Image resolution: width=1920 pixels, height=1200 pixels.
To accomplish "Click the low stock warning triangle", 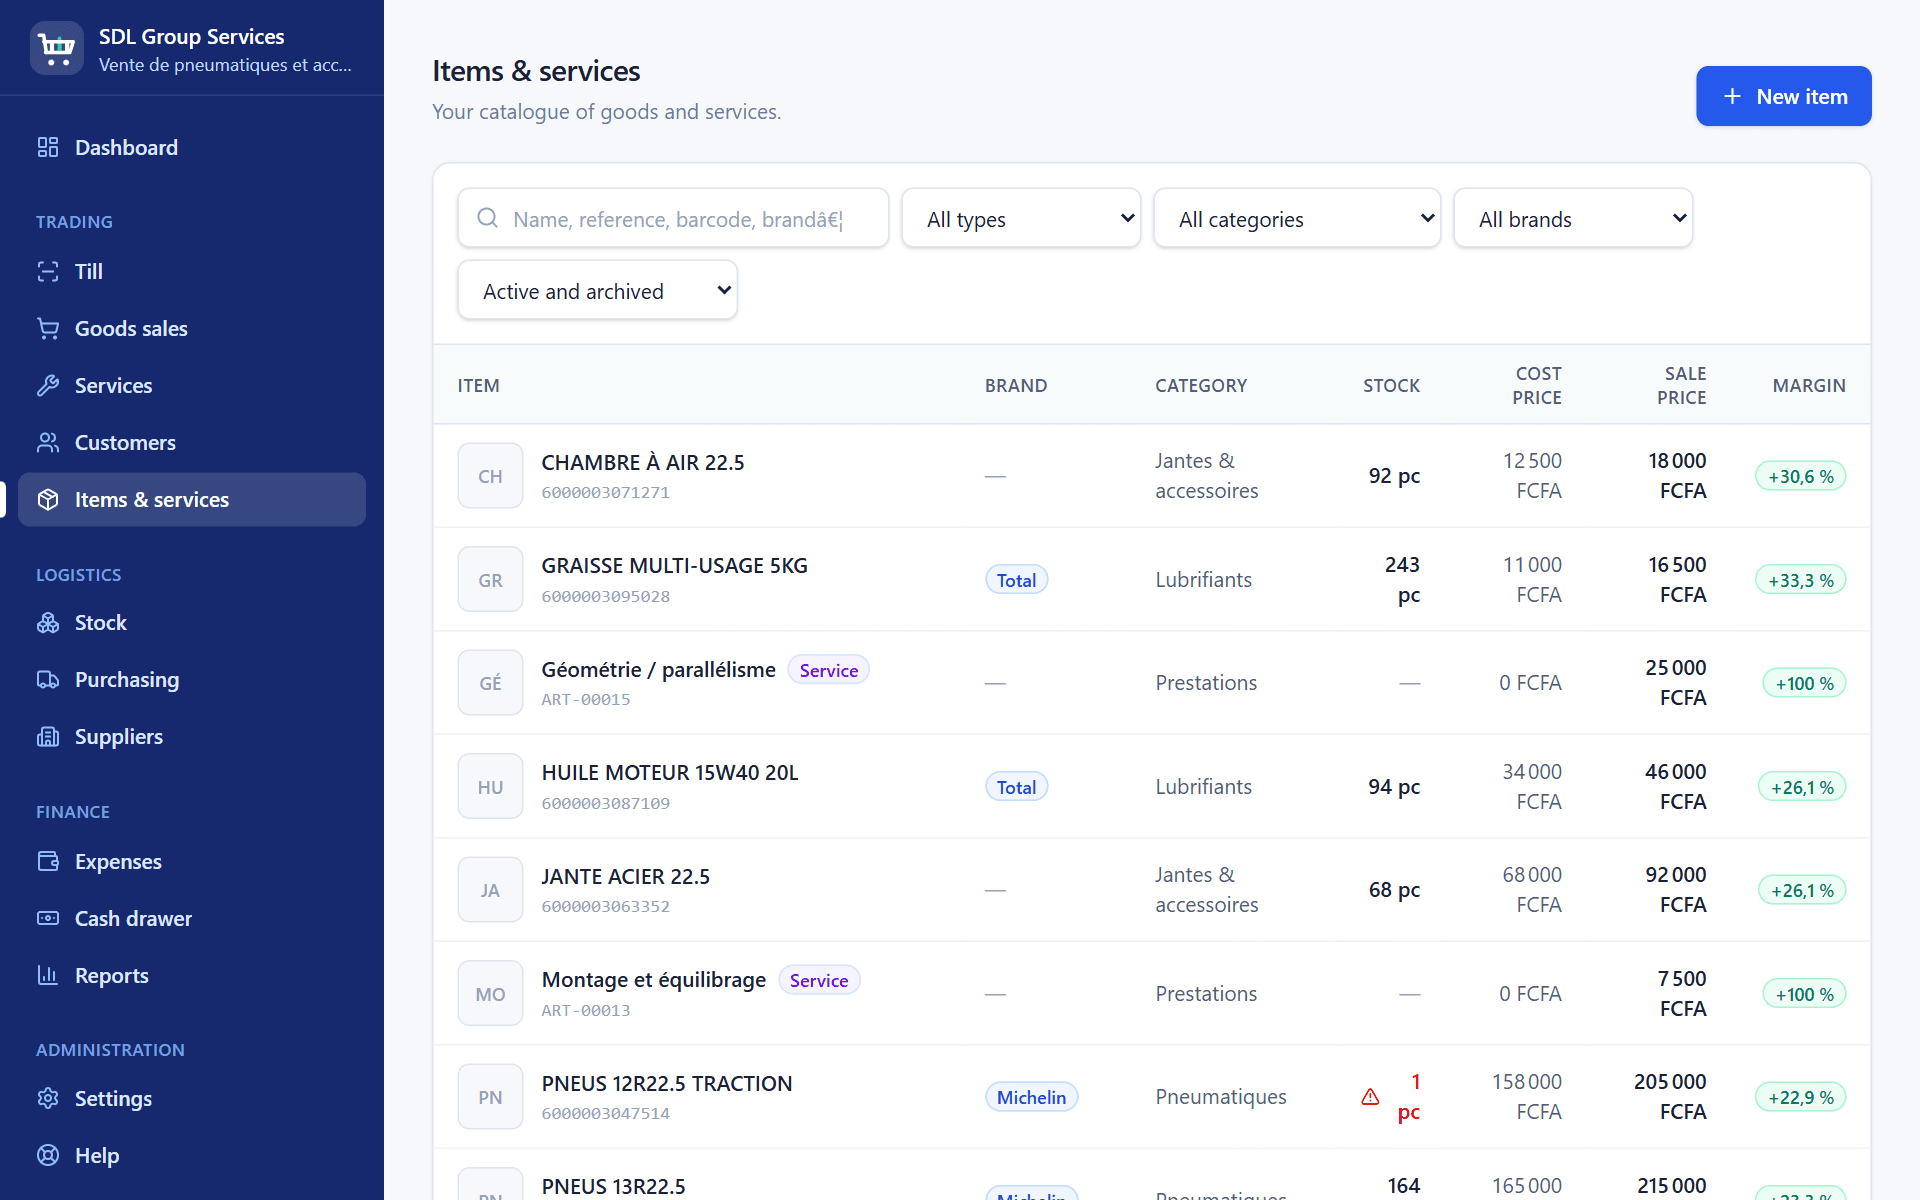I will 1370,1097.
